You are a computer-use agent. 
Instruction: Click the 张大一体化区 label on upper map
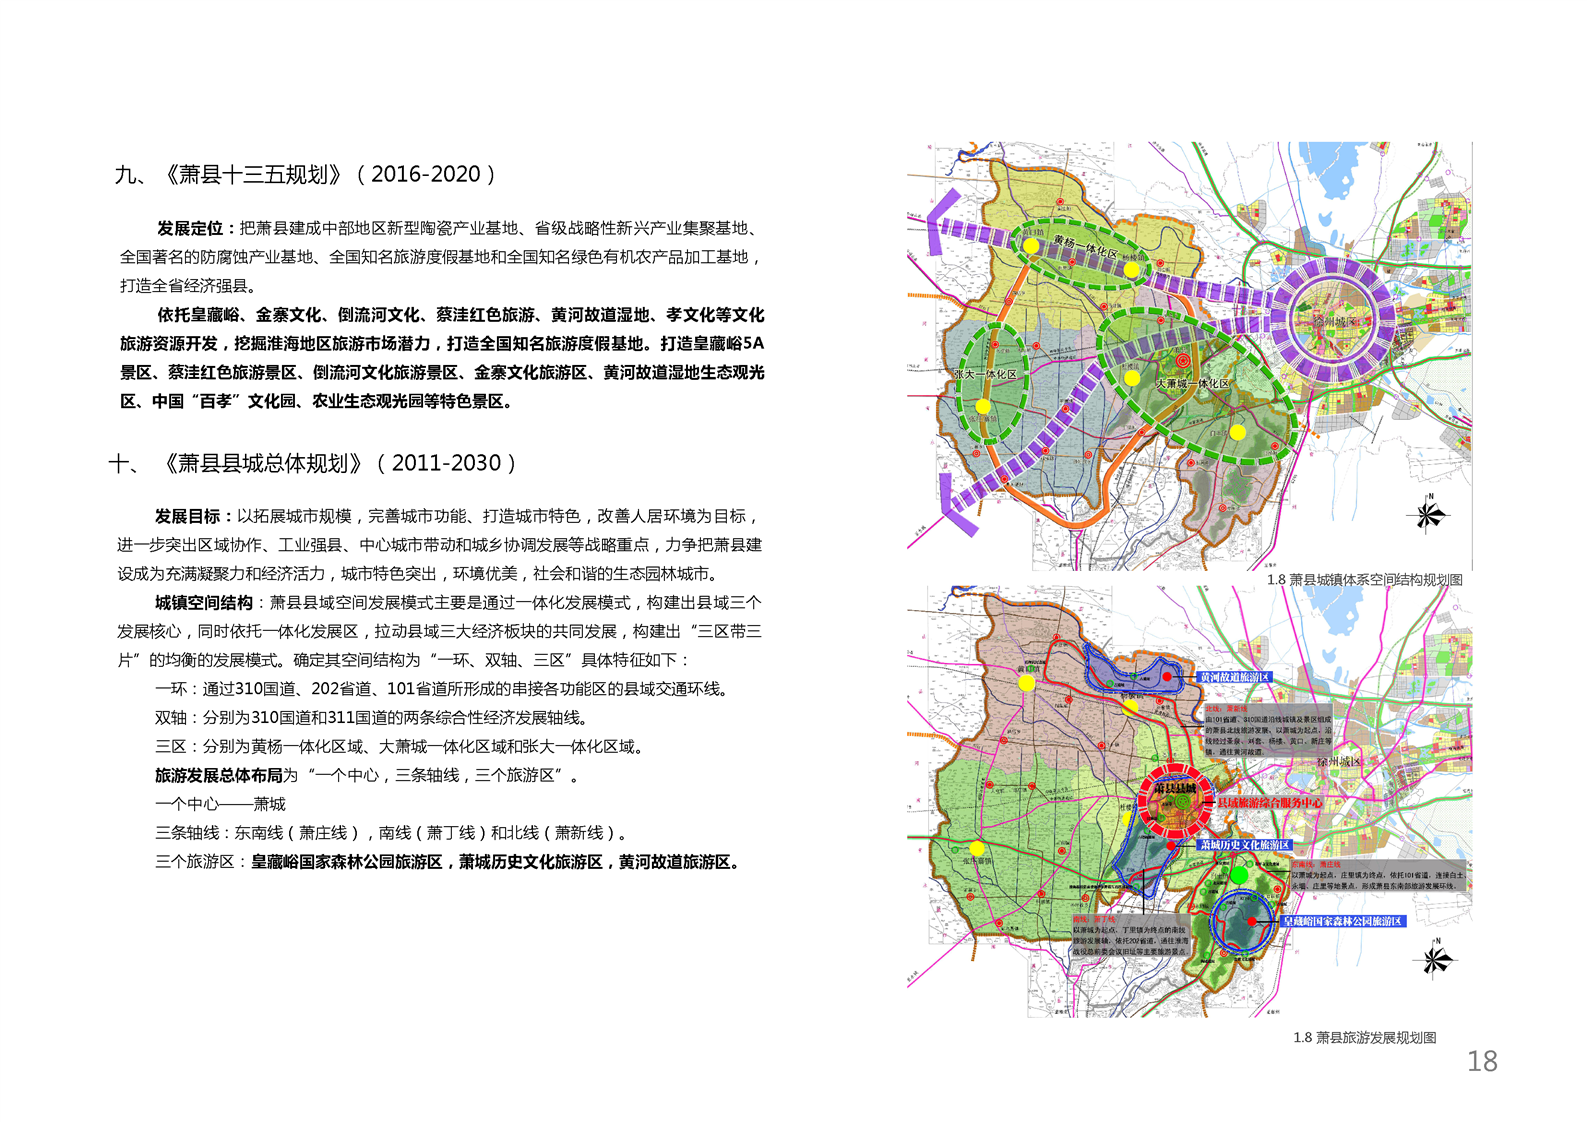coord(985,374)
